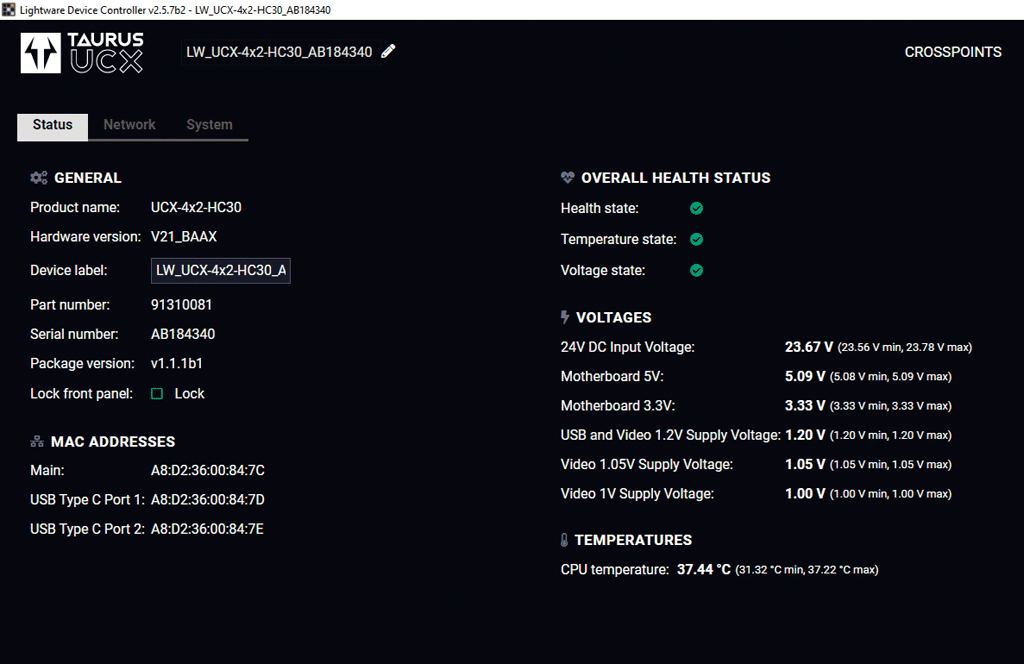This screenshot has width=1024, height=664.
Task: Click the OVERALL HEALTH STATUS heading
Action: pos(675,178)
